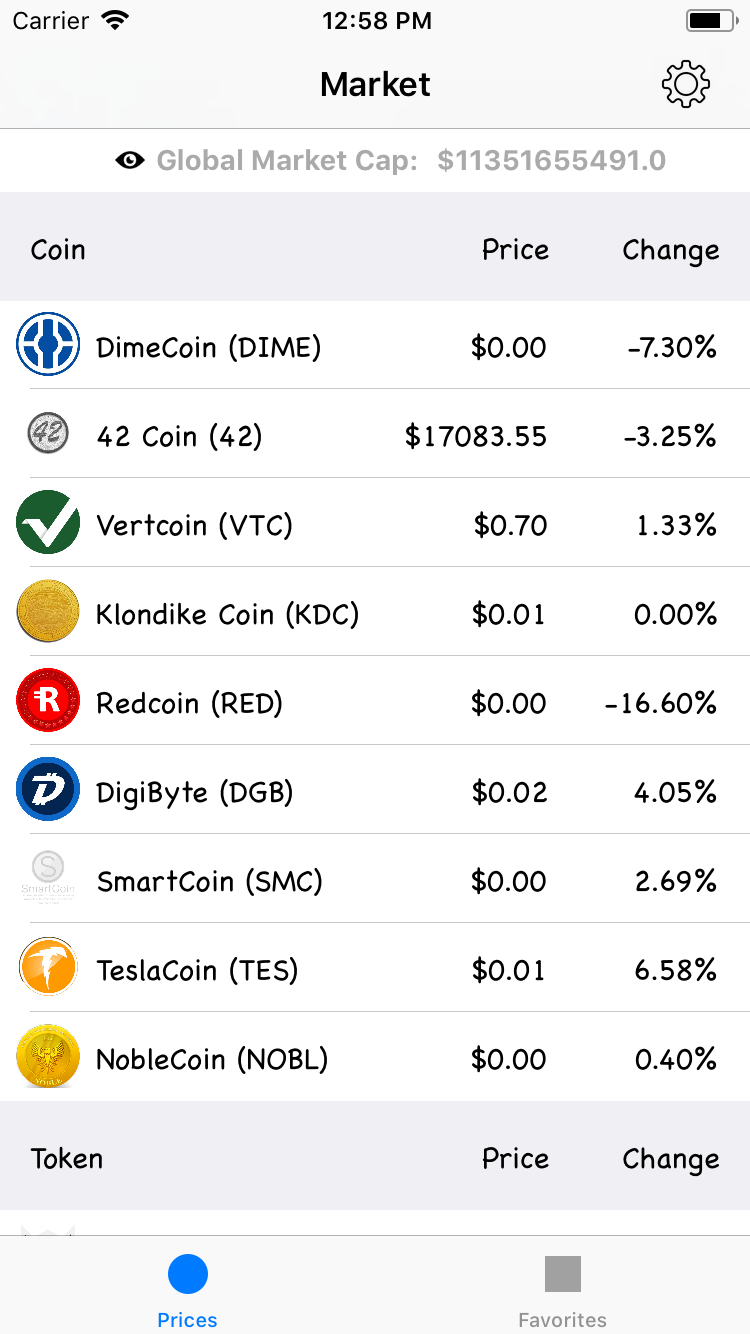Tap the DigiByte blue logo icon
Viewport: 750px width, 1334px height.
pyautogui.click(x=48, y=790)
